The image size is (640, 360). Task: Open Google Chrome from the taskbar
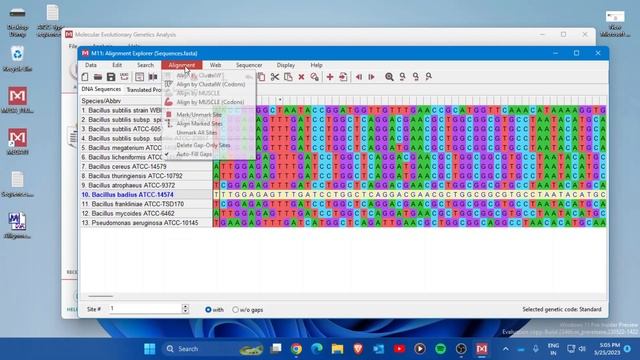297,349
